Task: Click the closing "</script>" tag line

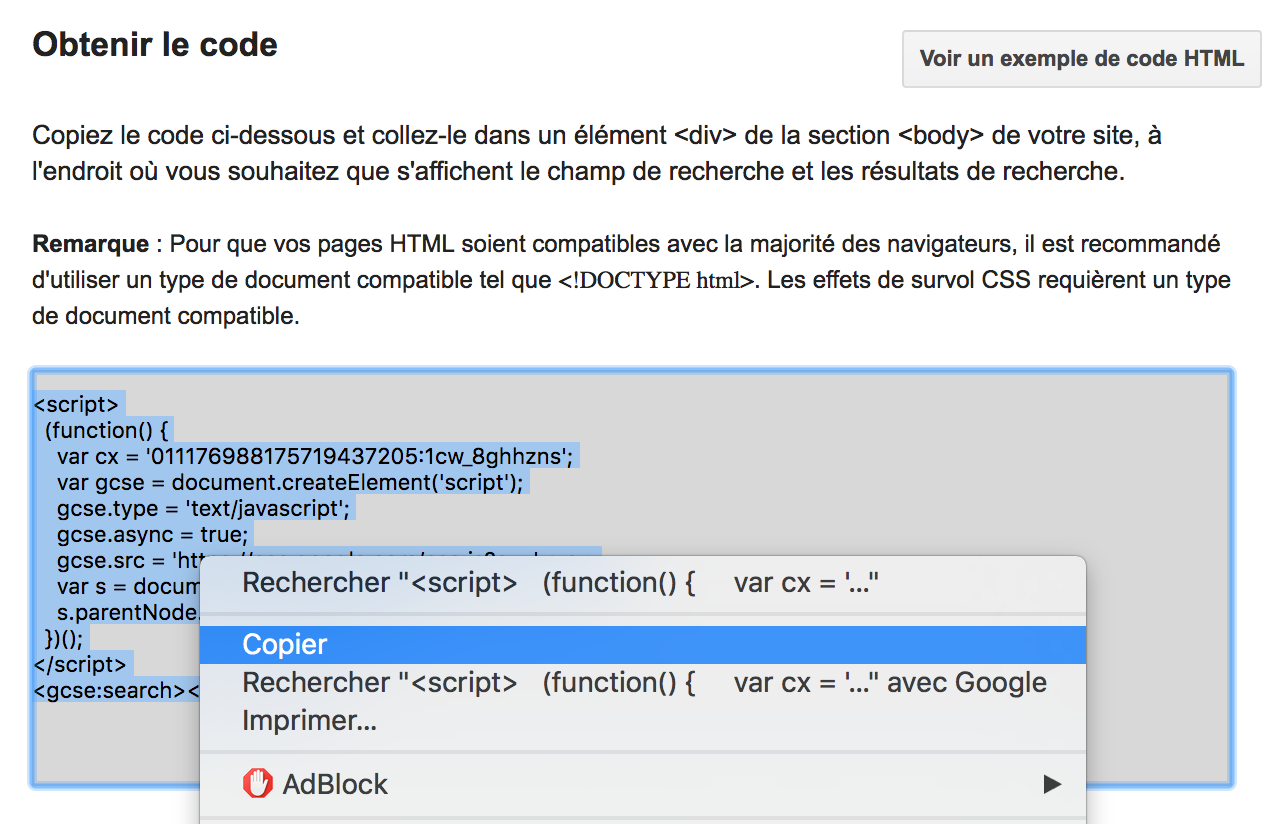Action: coord(80,665)
